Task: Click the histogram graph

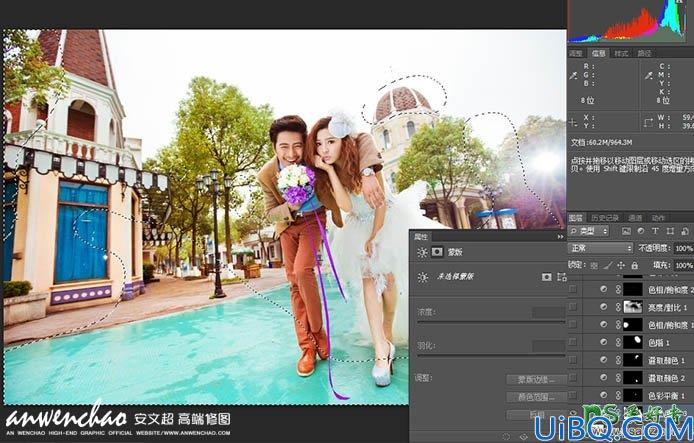Action: 628,21
